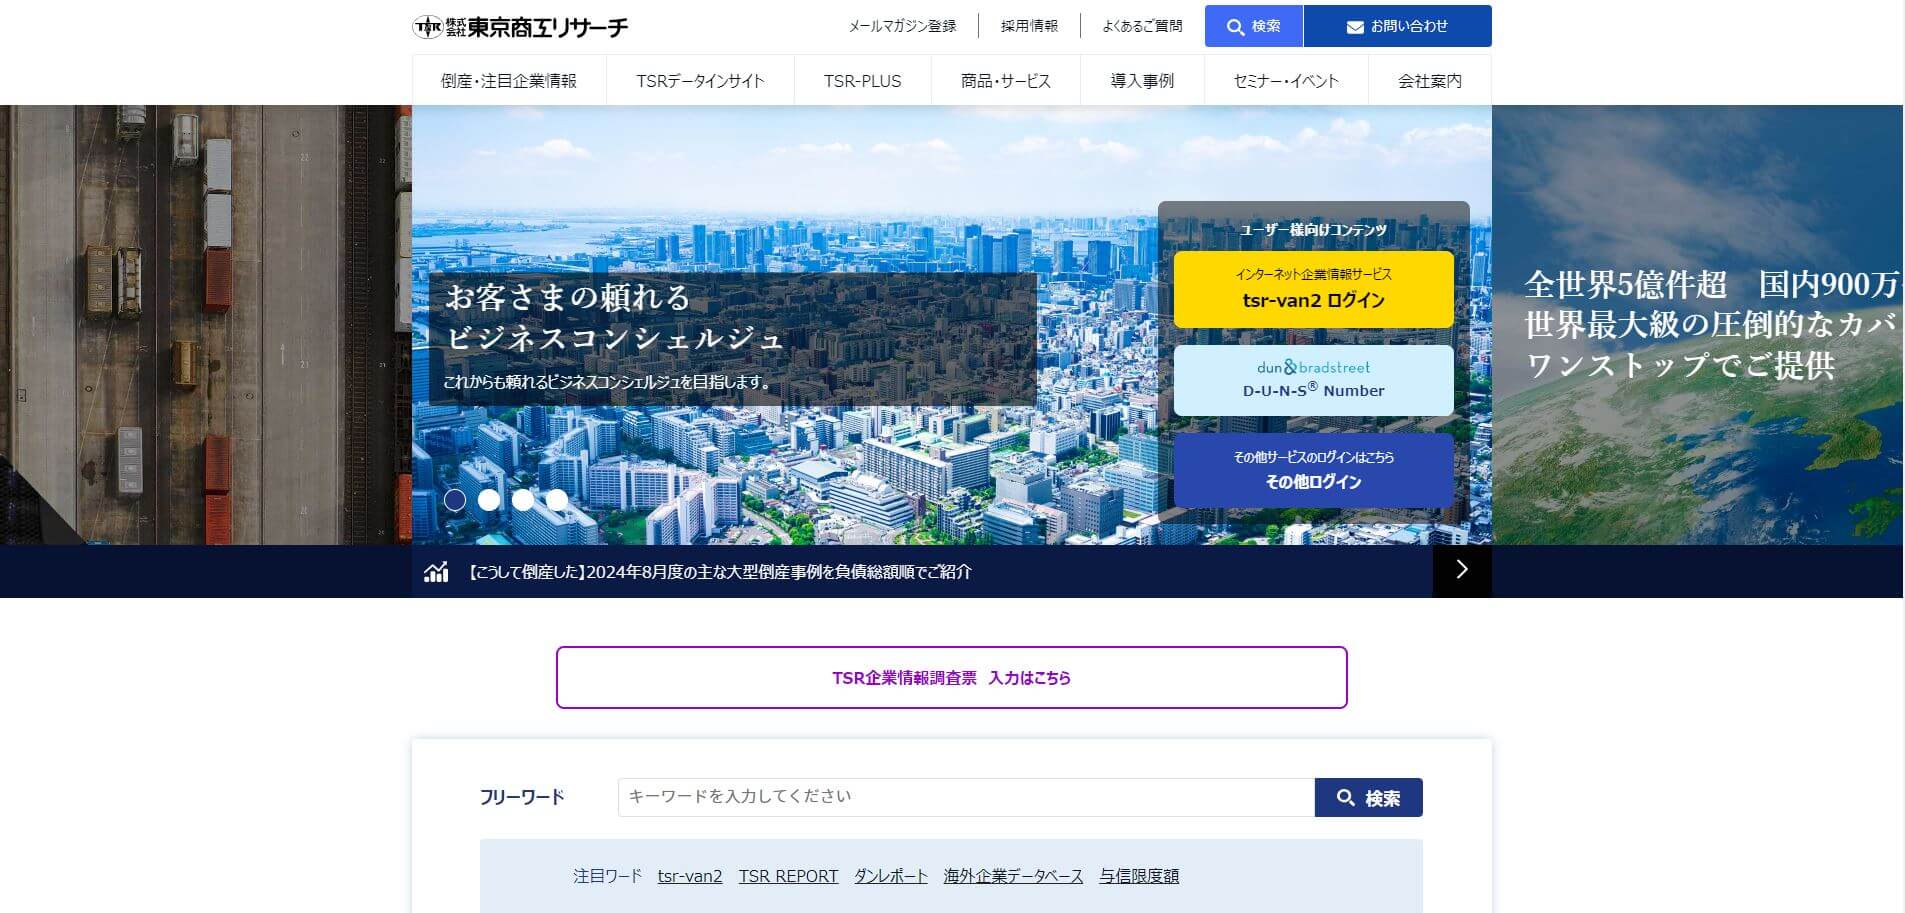
Task: Click the Tokyo Shoko Research logo
Action: coord(520,27)
